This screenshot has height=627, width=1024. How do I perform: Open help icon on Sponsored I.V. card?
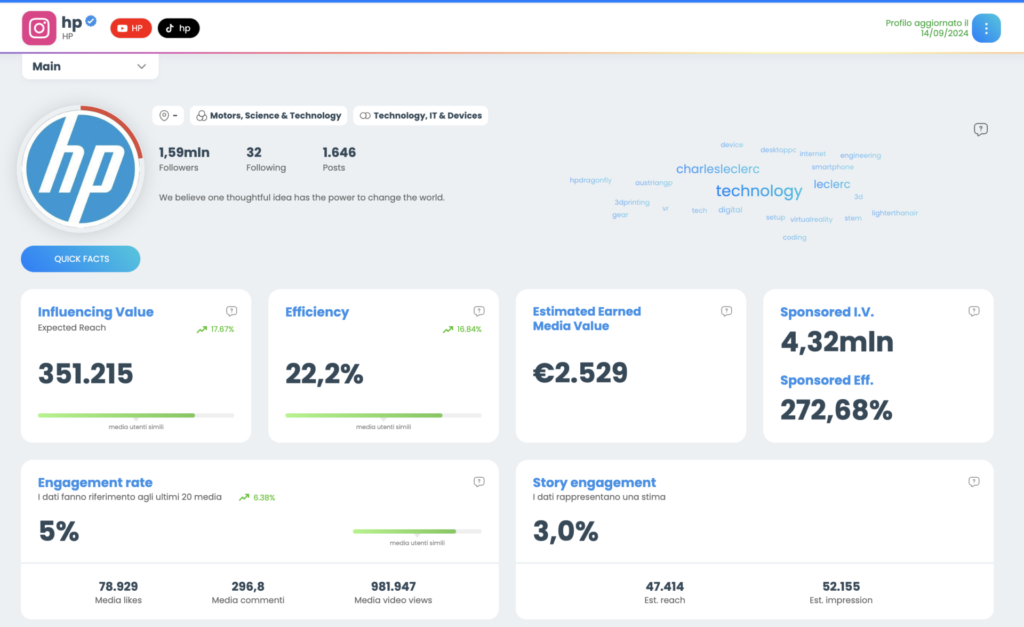974,311
